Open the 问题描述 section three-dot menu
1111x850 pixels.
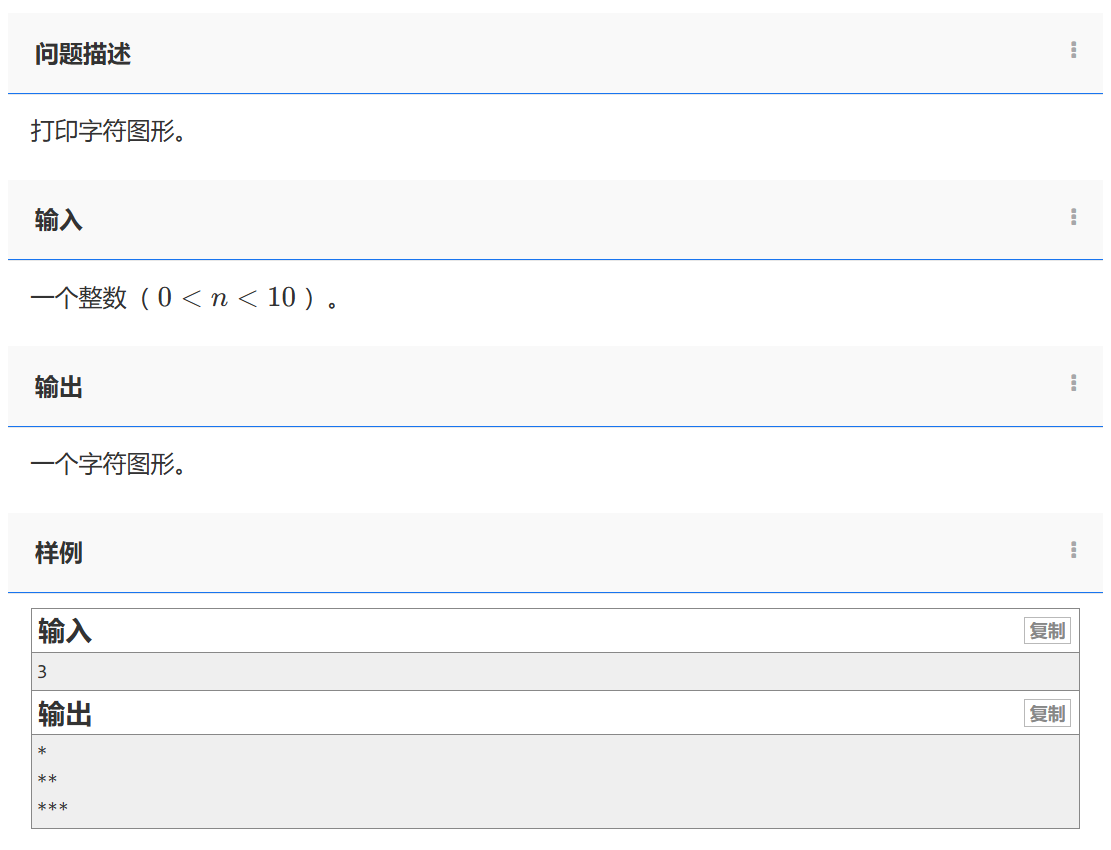coord(1073,50)
